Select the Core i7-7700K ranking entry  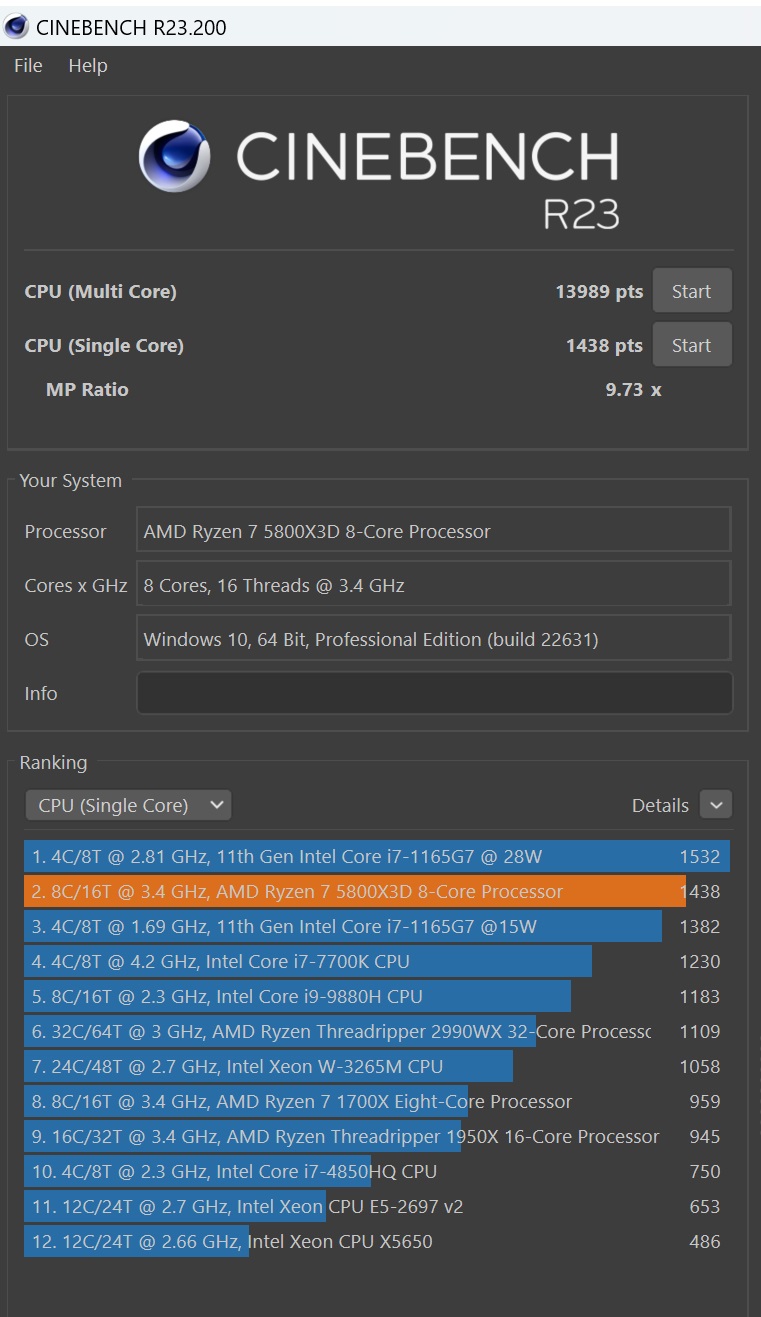click(377, 962)
